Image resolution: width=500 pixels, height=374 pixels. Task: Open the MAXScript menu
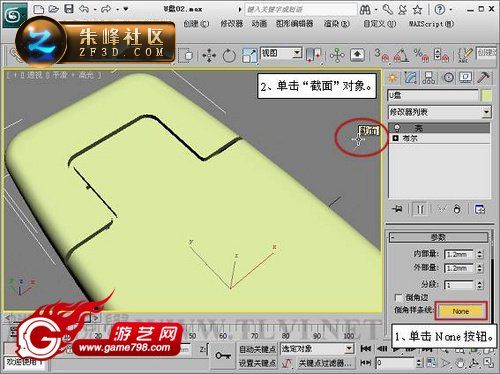[431, 24]
